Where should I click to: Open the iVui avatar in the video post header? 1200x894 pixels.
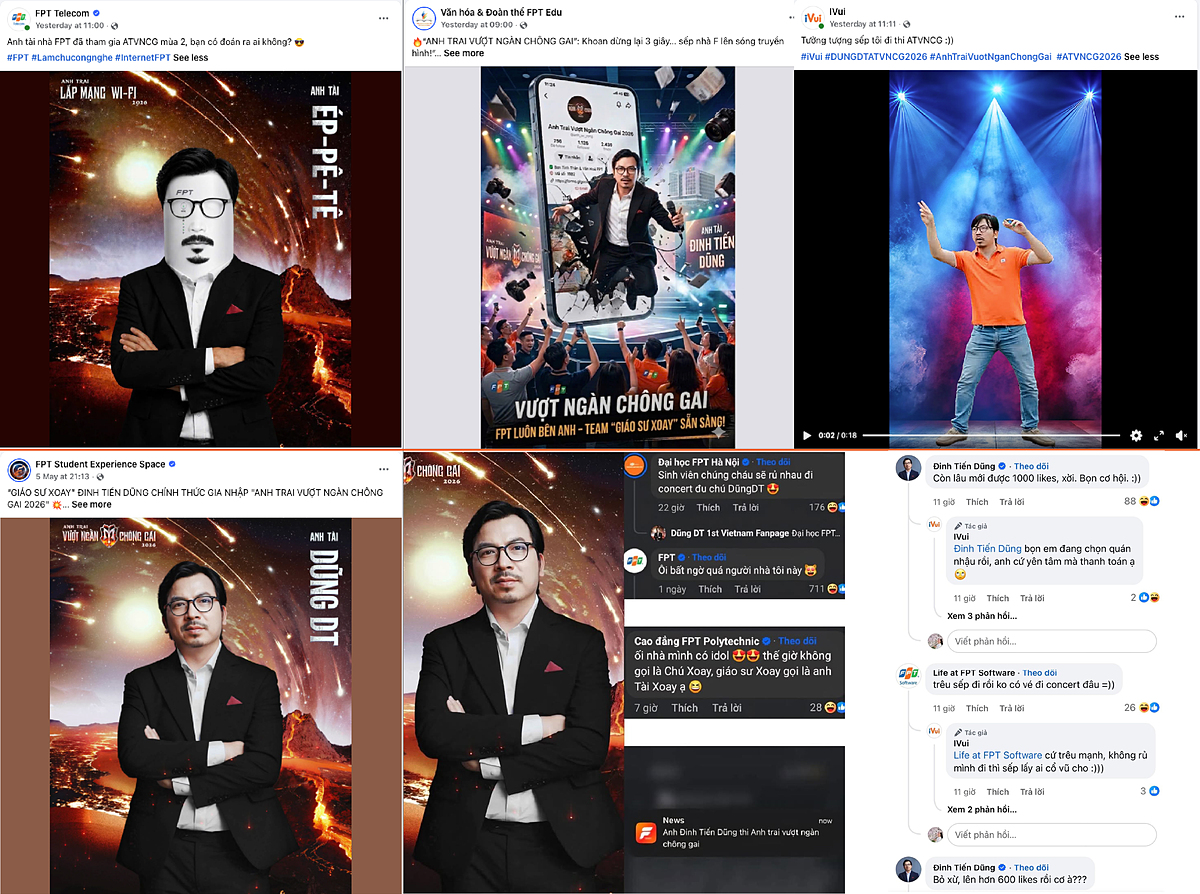pyautogui.click(x=813, y=18)
